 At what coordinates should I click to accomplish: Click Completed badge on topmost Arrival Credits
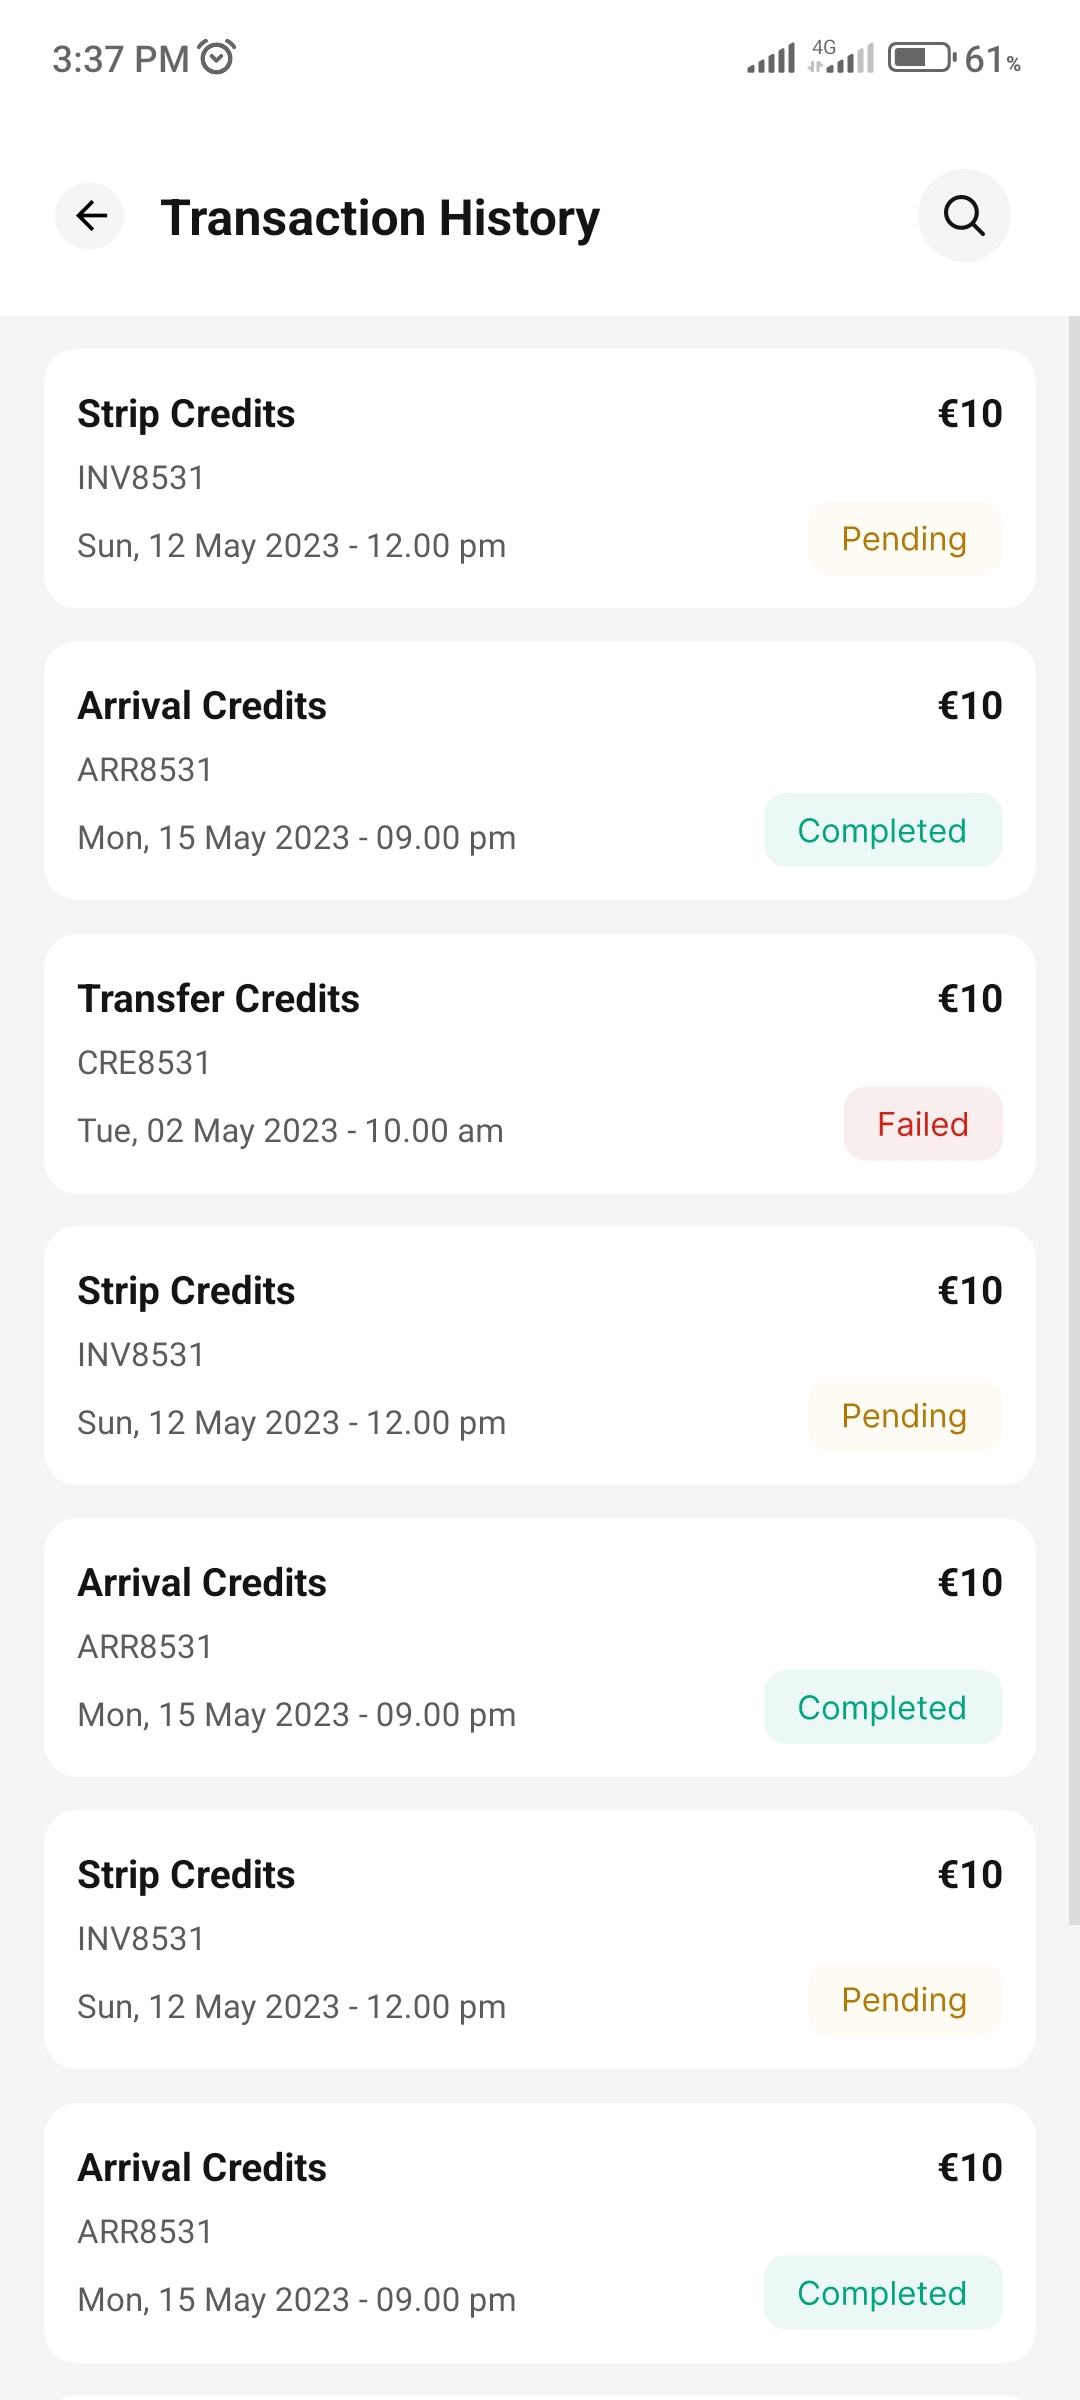[882, 831]
